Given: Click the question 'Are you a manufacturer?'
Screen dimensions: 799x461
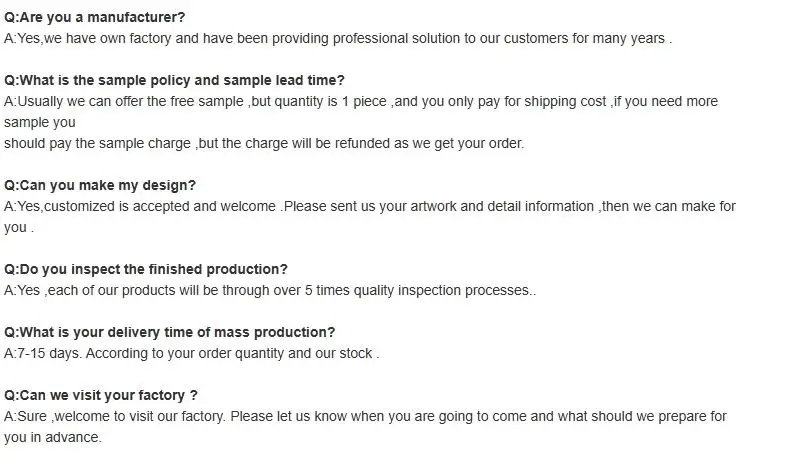Looking at the screenshot, I should (94, 17).
